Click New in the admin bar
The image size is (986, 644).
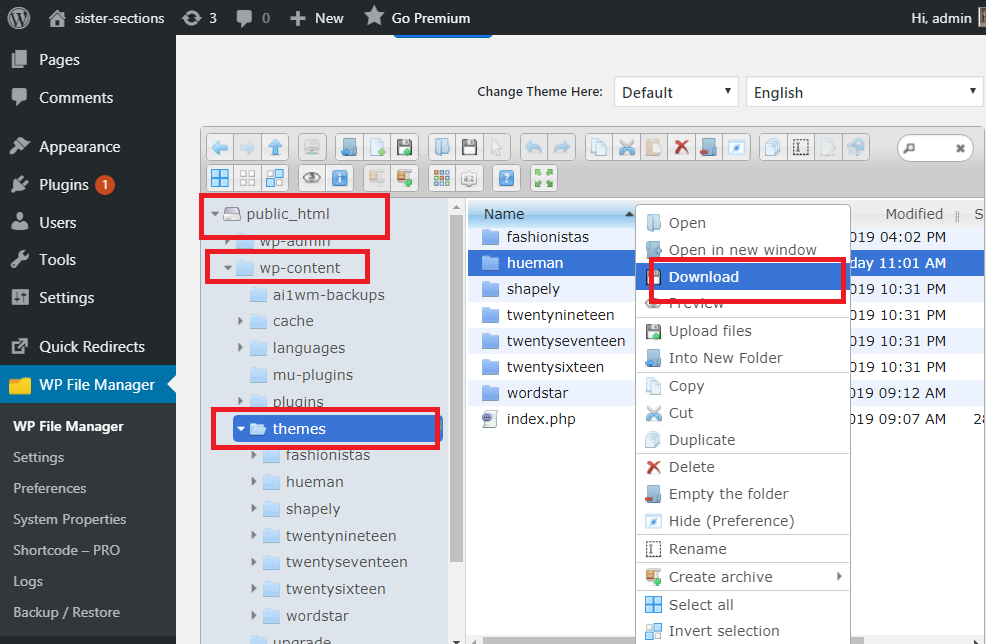pos(316,18)
